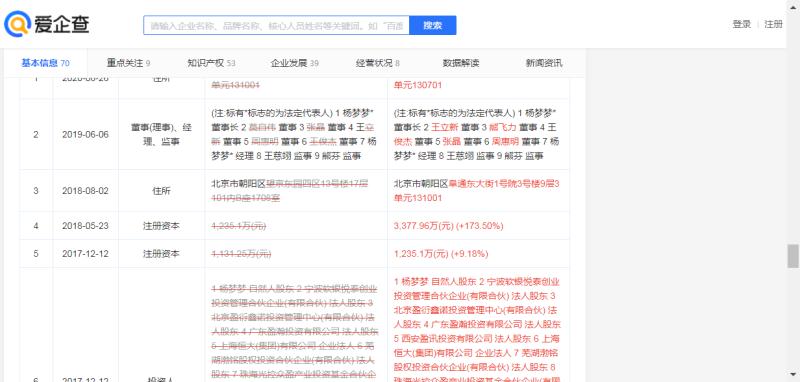Switch to 基本信息 tab
Image resolution: width=800 pixels, height=382 pixels.
[x=45, y=63]
